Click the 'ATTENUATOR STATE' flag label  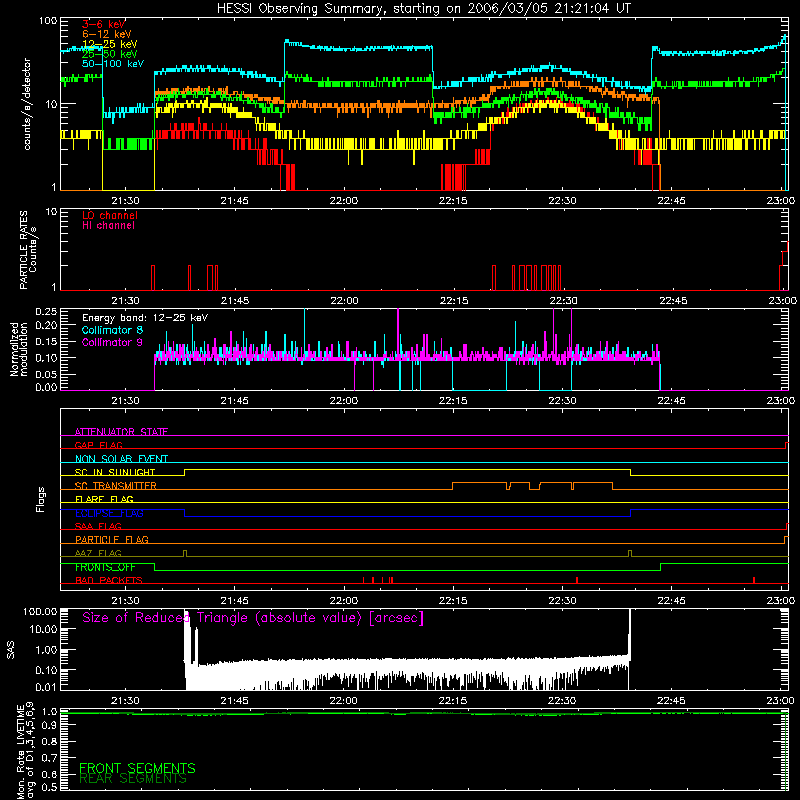click(121, 432)
